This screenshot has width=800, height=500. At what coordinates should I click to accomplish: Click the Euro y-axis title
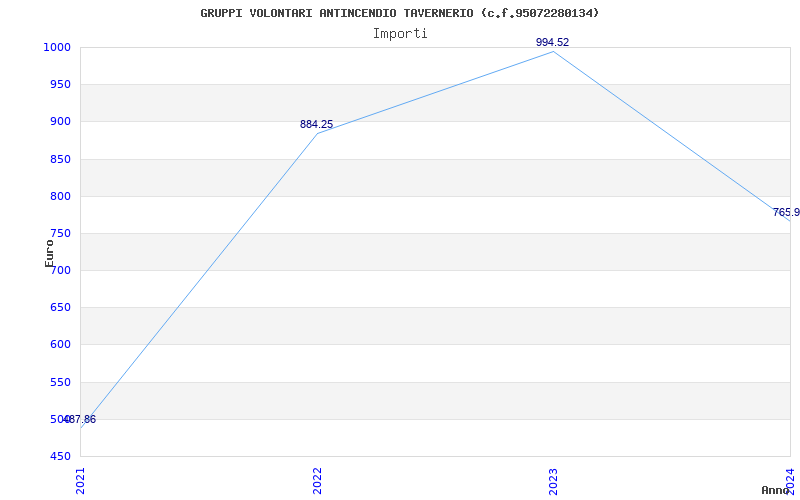click(x=49, y=253)
